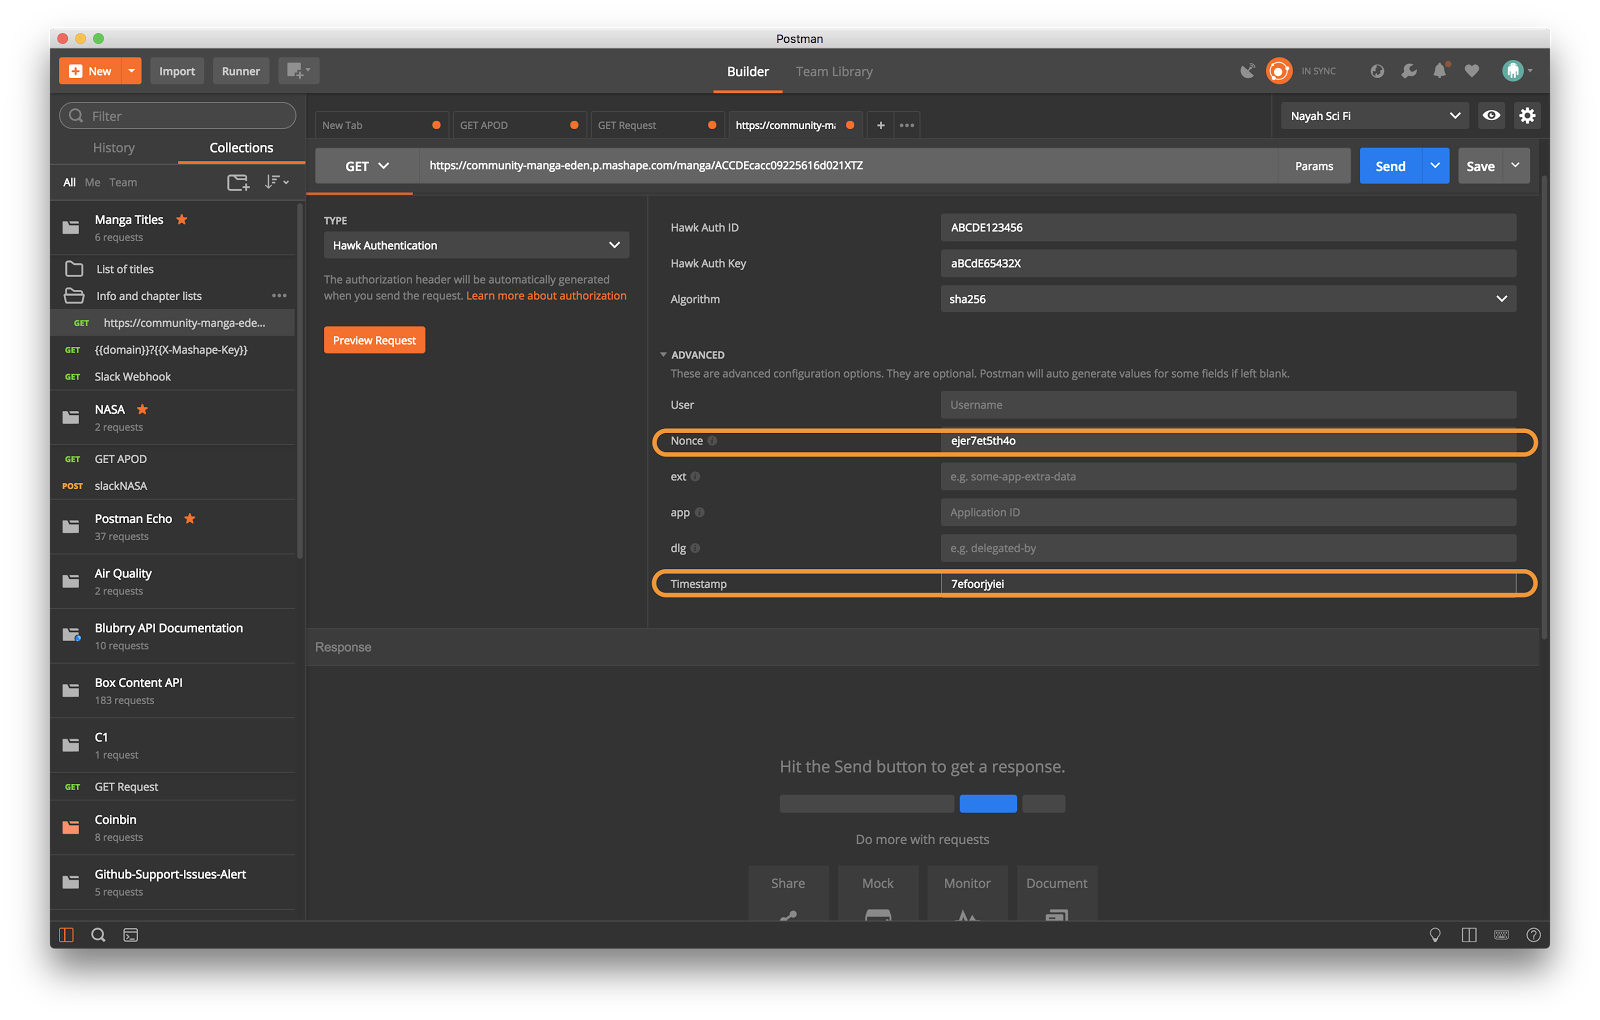The width and height of the screenshot is (1600, 1020).
Task: Add a new request tab with plus
Action: pyautogui.click(x=880, y=125)
